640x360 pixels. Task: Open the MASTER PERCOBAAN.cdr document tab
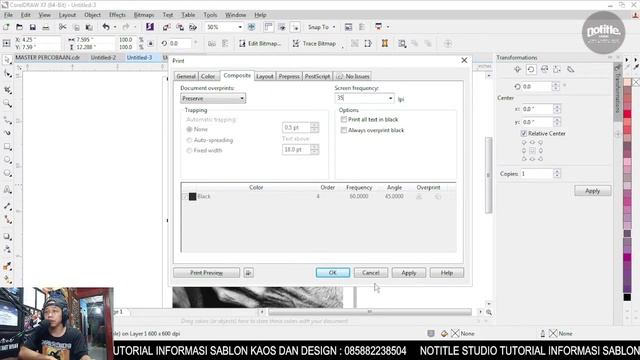(47, 58)
